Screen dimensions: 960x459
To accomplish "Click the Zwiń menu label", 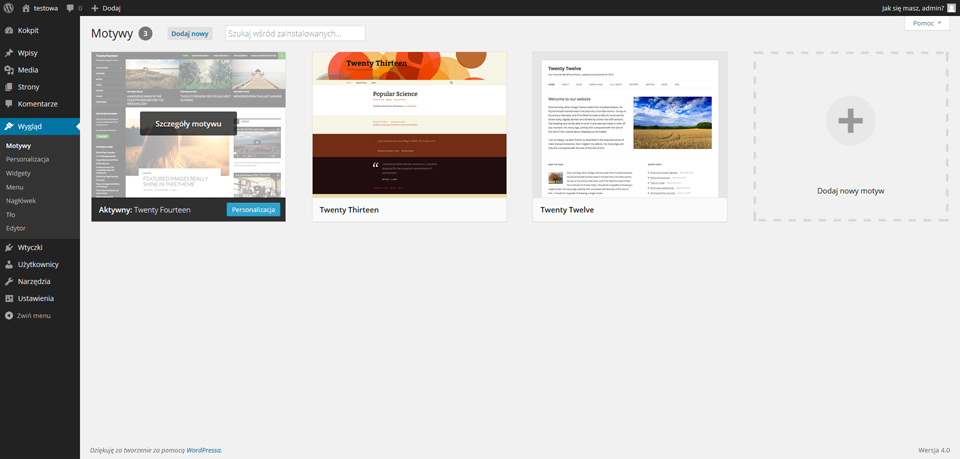I will click(x=34, y=316).
